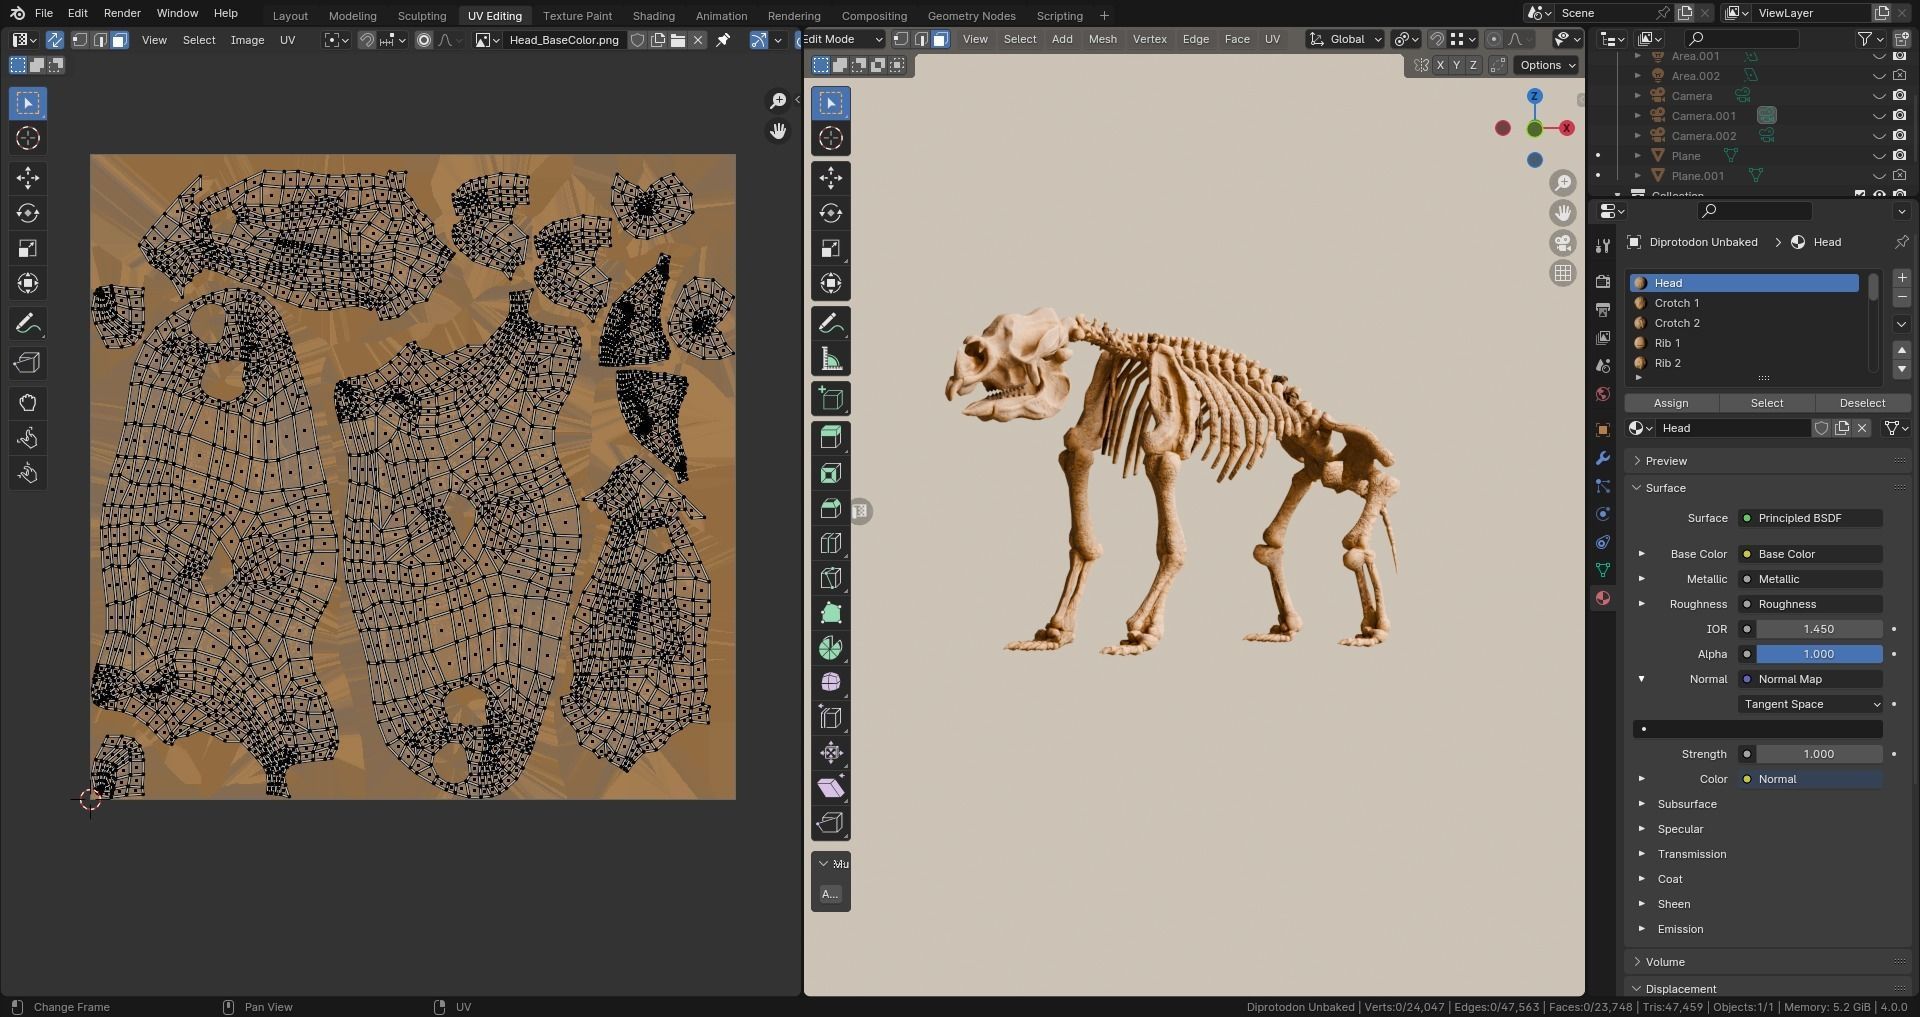1920x1017 pixels.
Task: Select the Pinch tool in UV editor
Action: [x=28, y=473]
